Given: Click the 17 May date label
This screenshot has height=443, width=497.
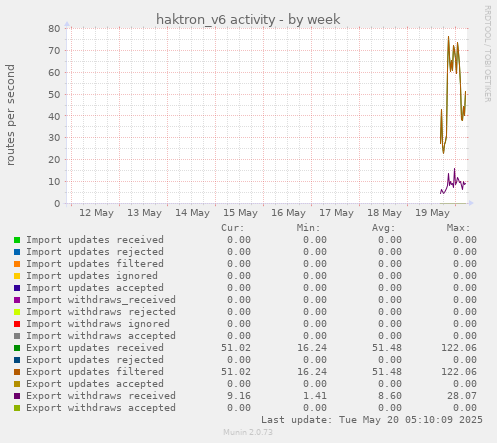Looking at the screenshot, I should (x=336, y=213).
